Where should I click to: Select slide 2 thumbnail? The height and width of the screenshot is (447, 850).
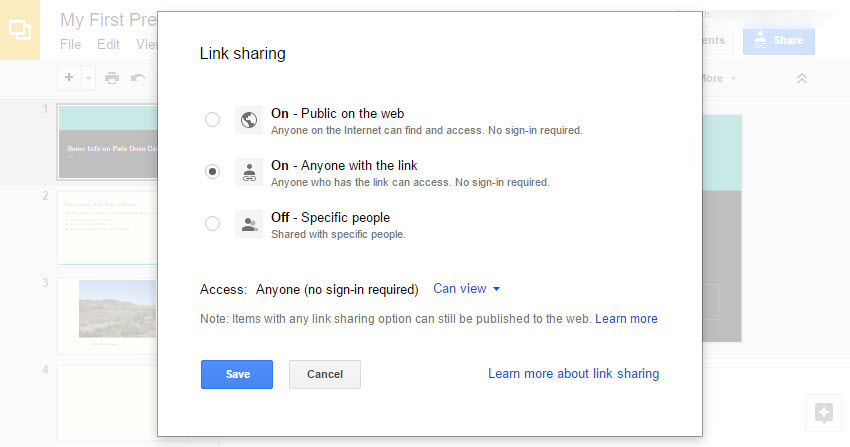pos(108,228)
